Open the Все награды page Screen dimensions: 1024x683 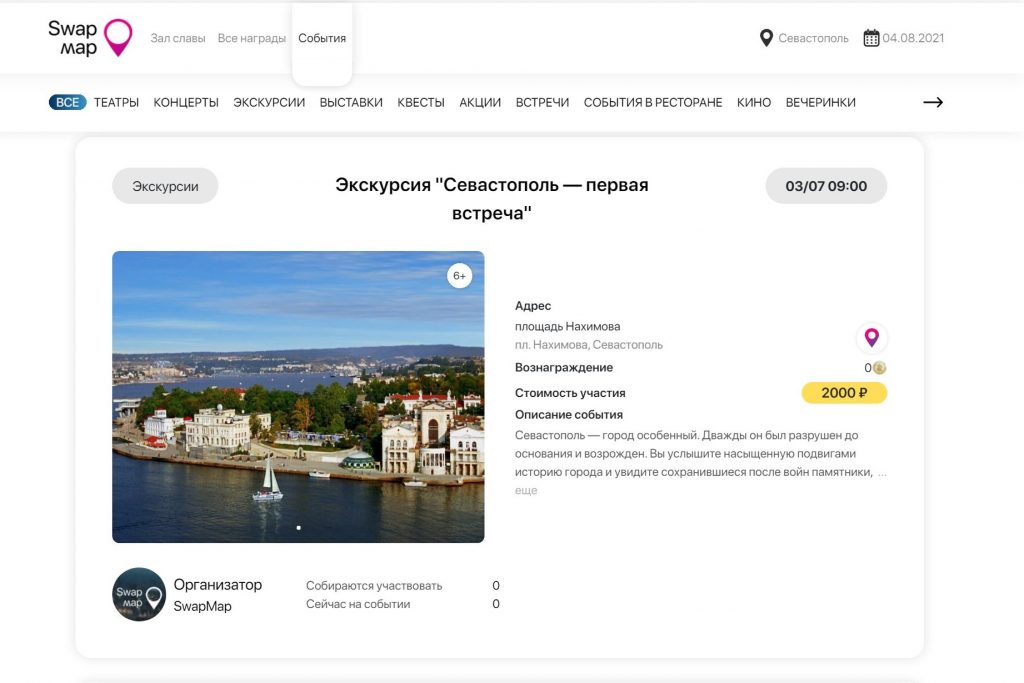(x=251, y=38)
